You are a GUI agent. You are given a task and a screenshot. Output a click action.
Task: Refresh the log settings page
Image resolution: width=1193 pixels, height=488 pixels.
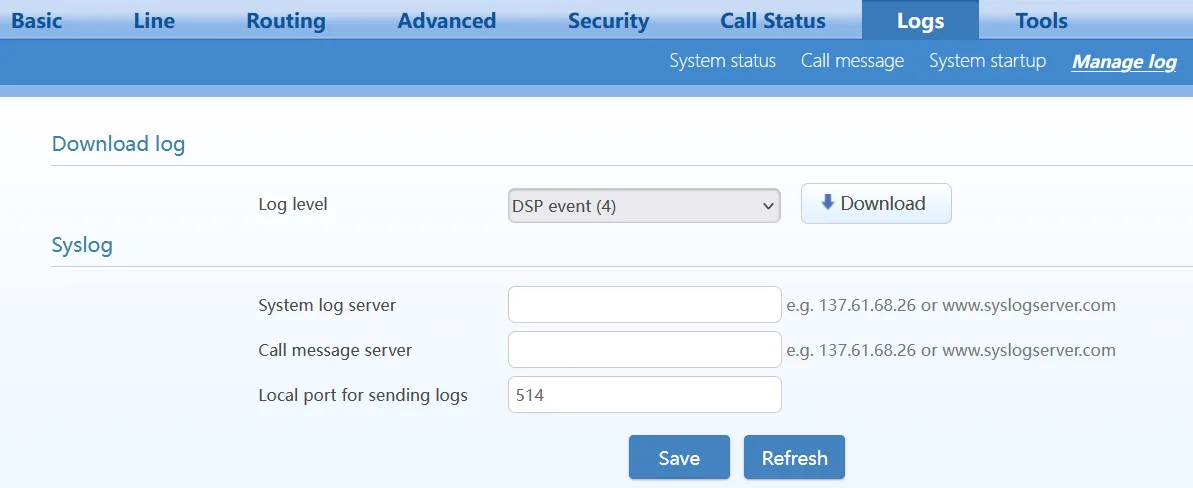[794, 458]
